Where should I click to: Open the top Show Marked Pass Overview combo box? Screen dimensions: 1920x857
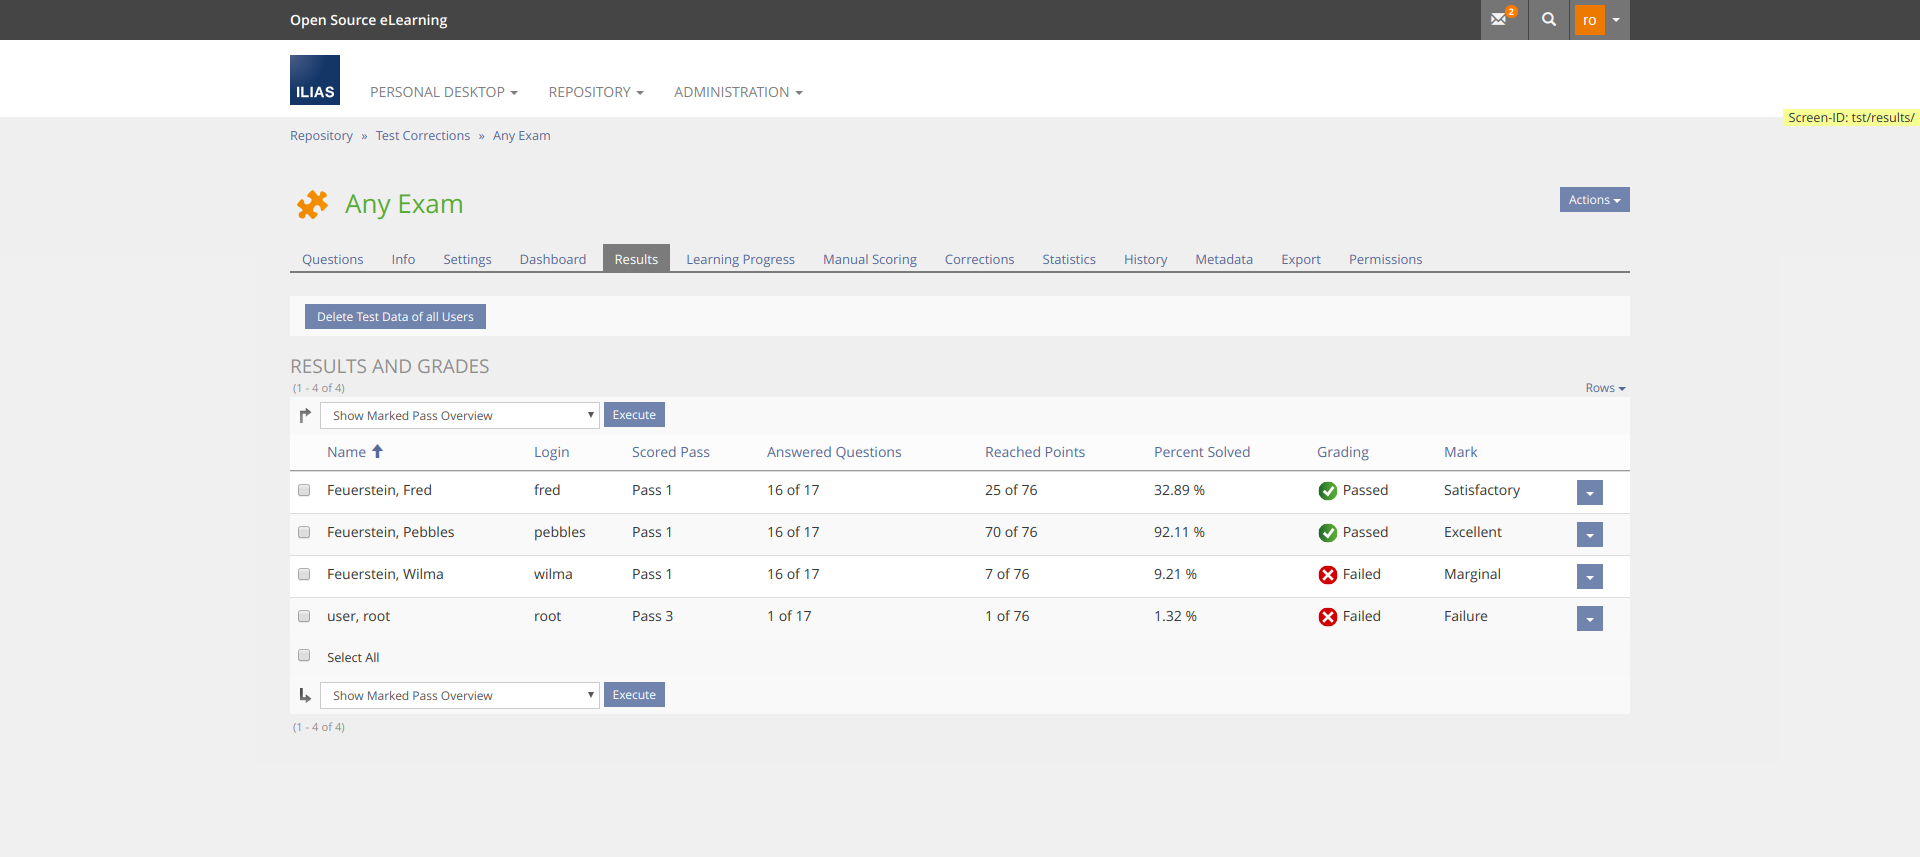[x=459, y=416]
